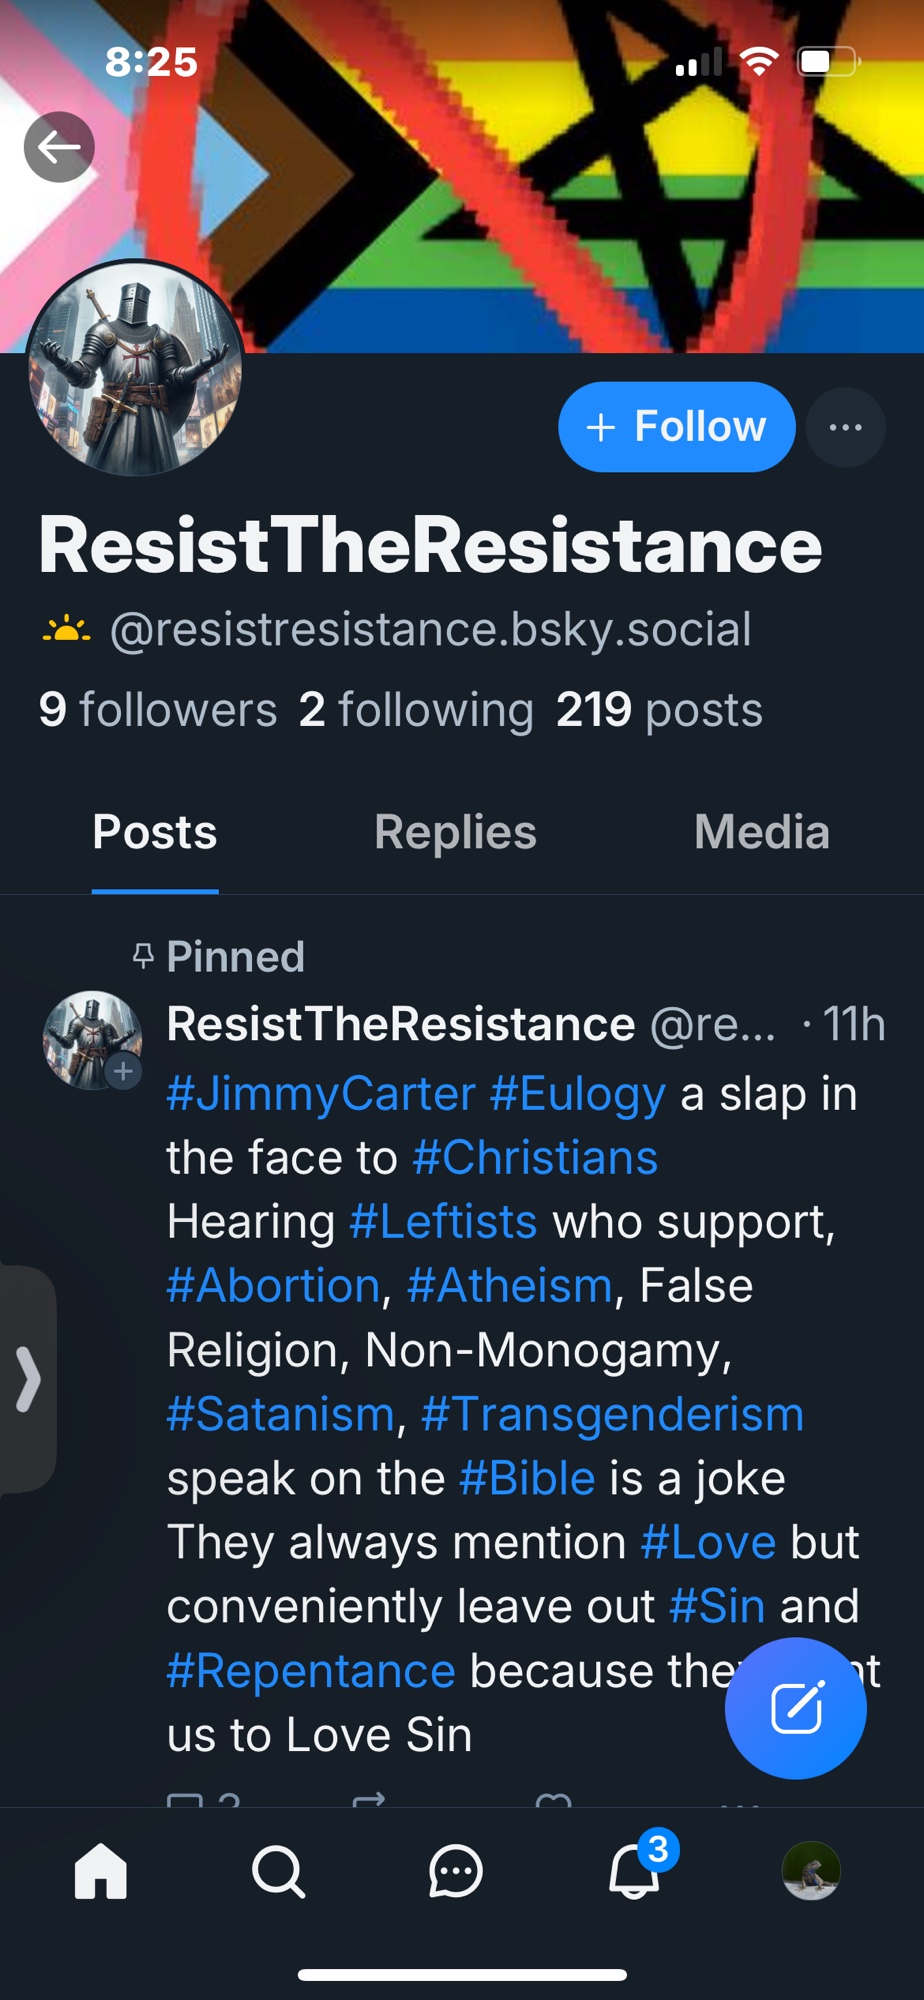
Task: Open the #JimmyCarter hashtag
Action: click(320, 1094)
